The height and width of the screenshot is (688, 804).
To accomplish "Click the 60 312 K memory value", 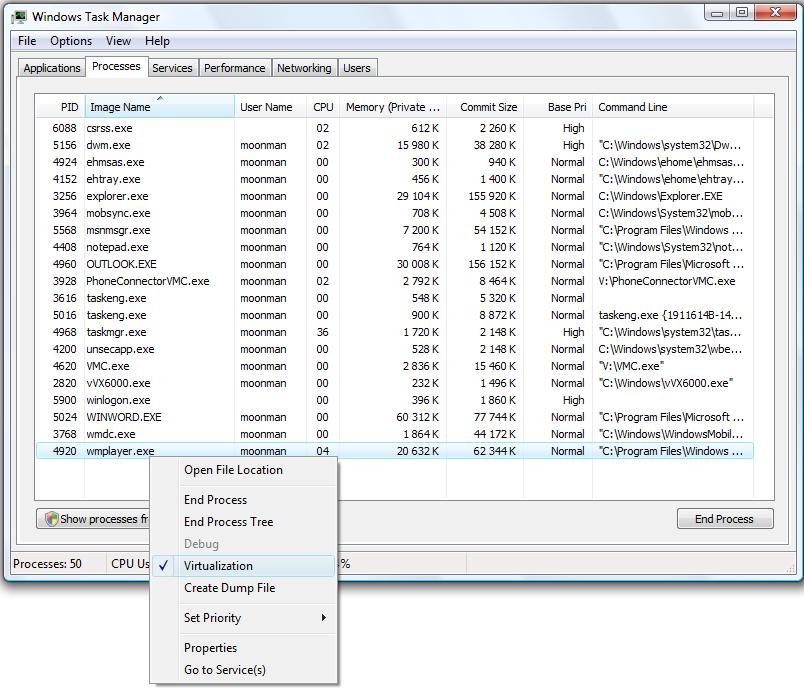I will point(417,417).
